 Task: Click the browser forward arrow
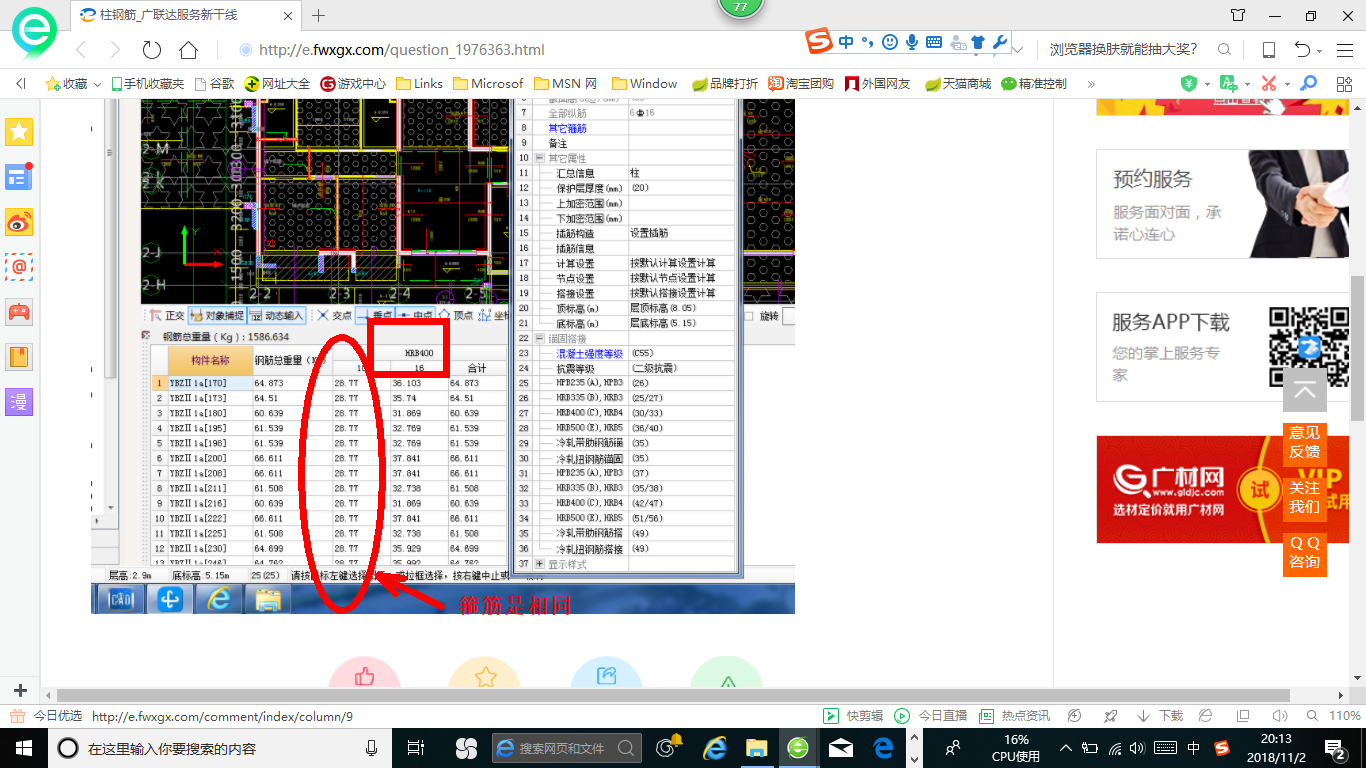(x=115, y=50)
